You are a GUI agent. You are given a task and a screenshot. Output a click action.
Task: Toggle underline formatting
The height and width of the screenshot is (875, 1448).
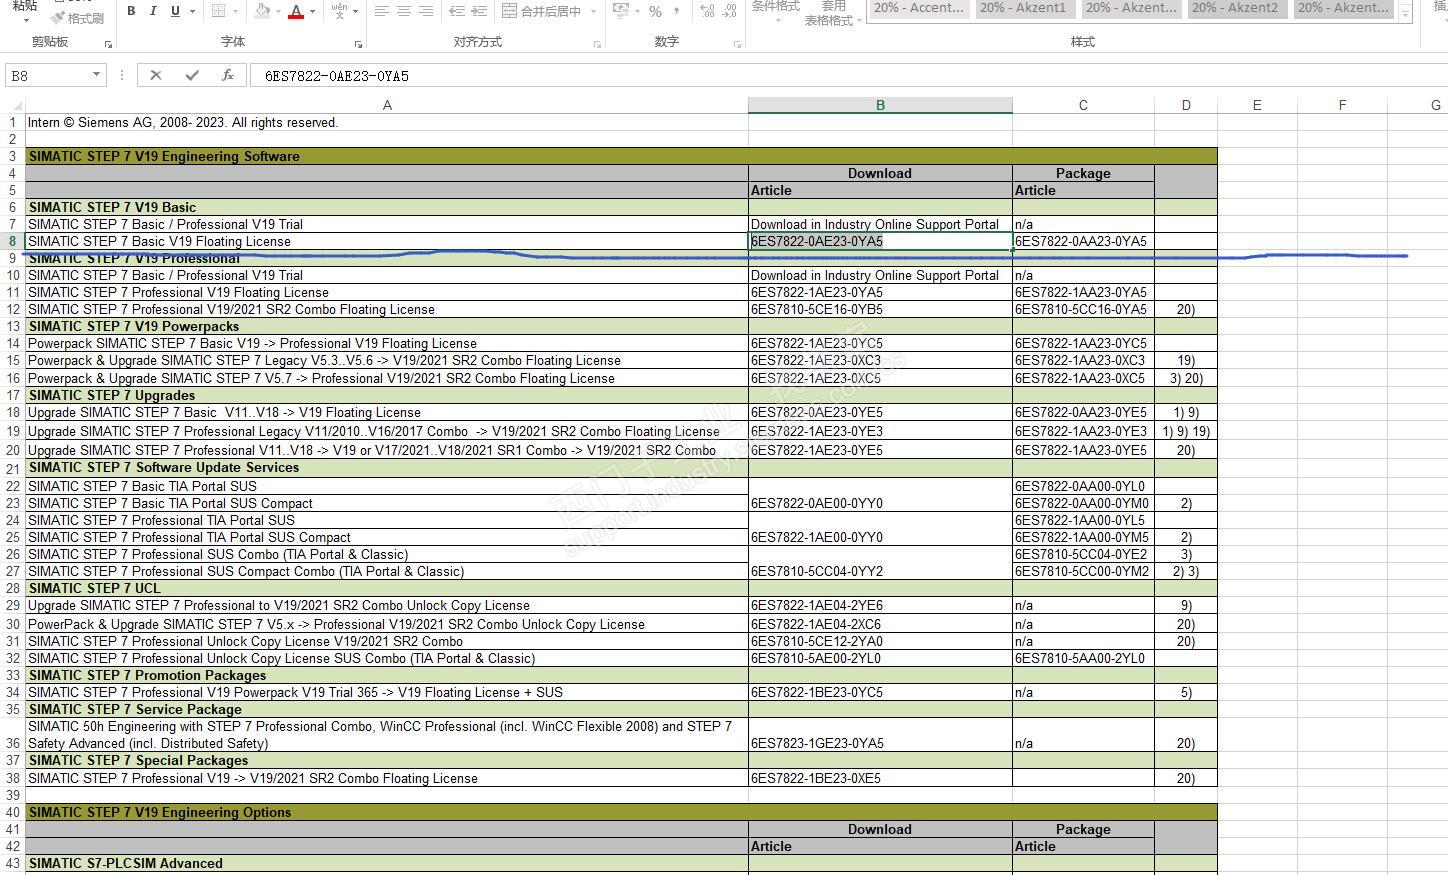tap(175, 11)
